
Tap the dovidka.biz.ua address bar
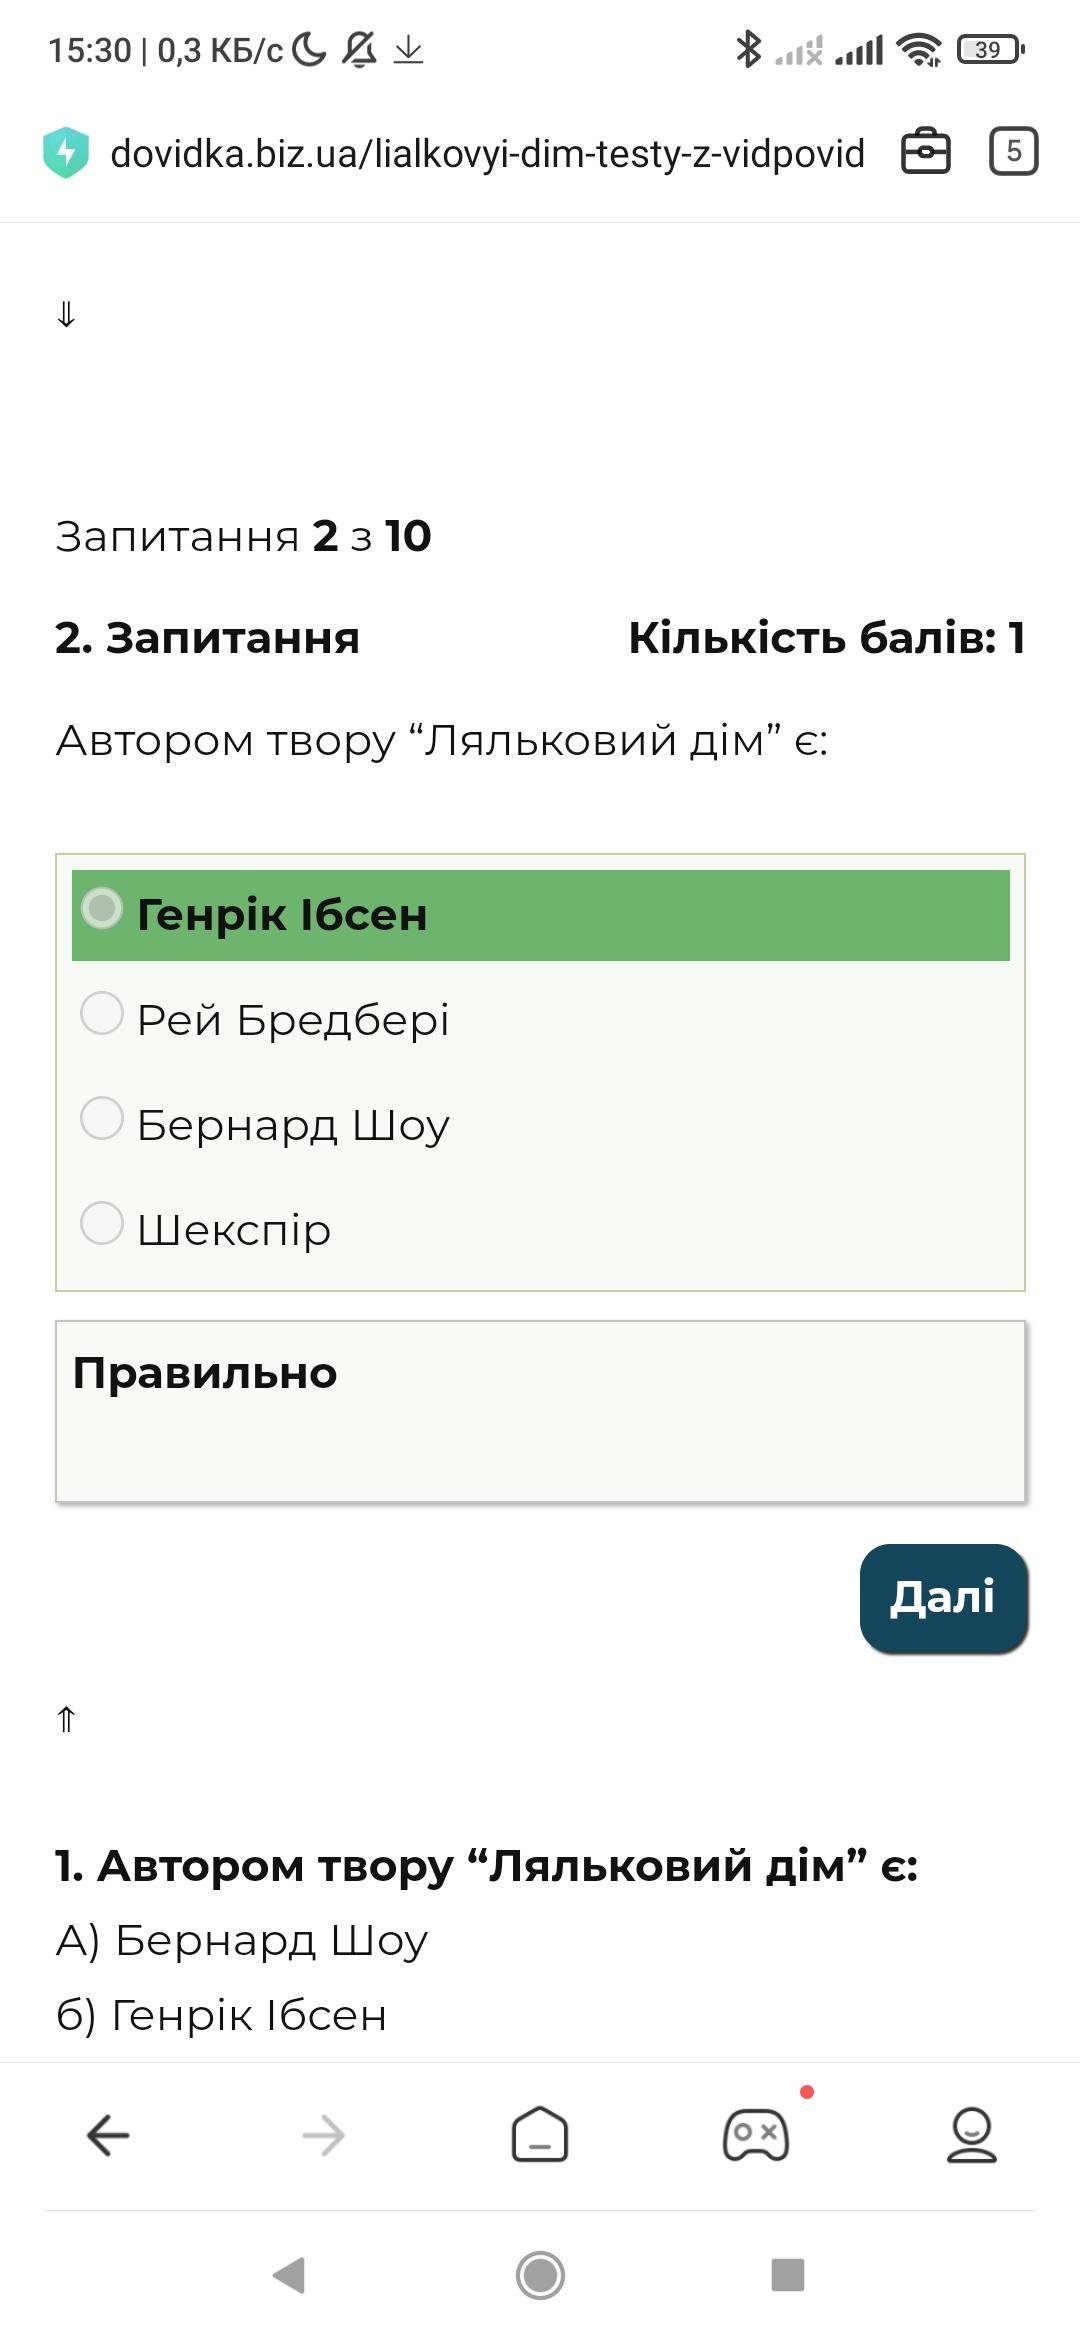coord(487,154)
